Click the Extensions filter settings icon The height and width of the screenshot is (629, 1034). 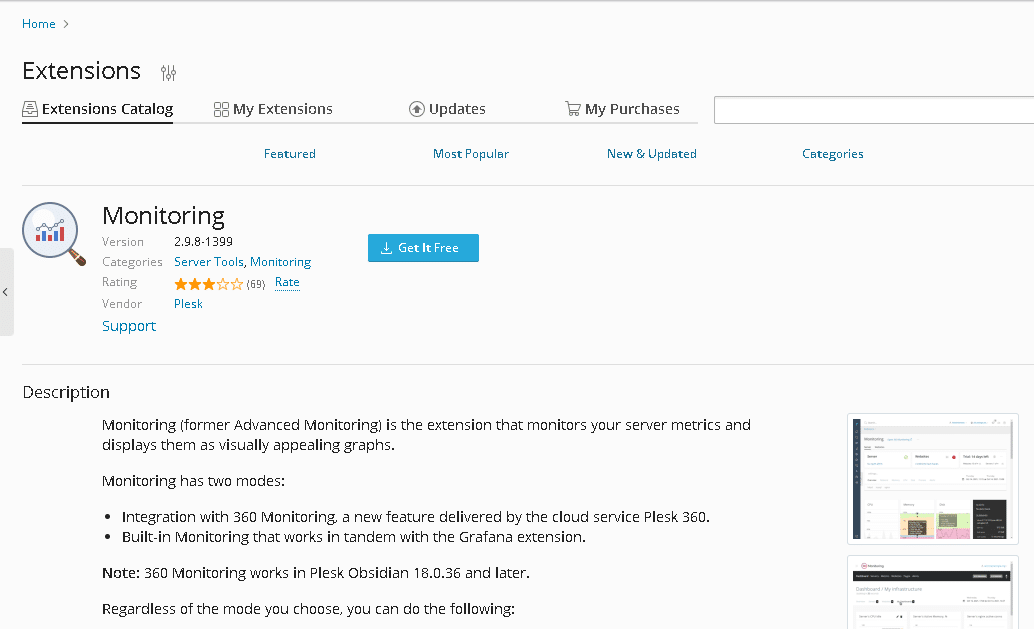[168, 72]
